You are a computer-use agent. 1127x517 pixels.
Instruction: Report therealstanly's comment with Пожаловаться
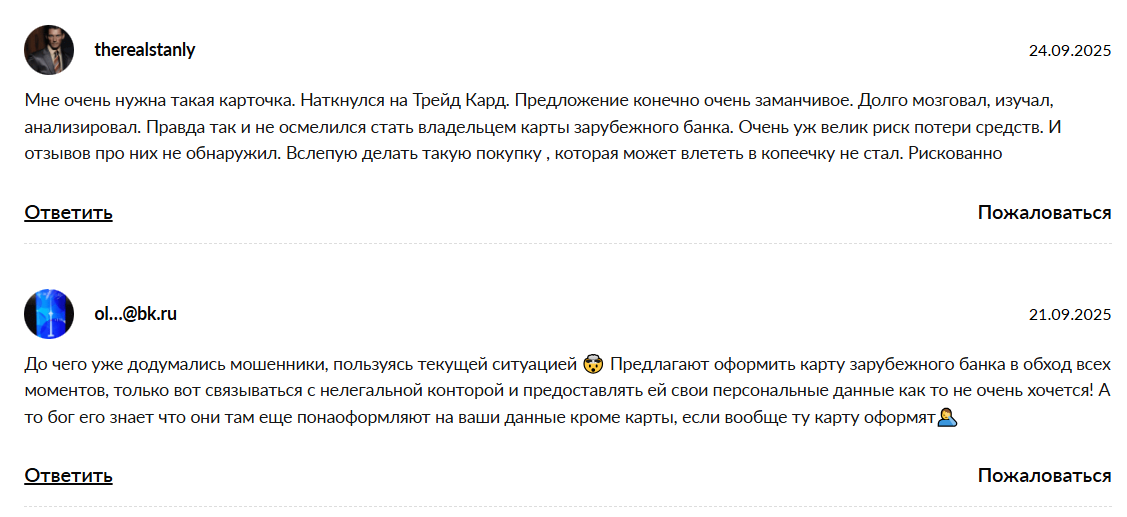(x=1044, y=212)
